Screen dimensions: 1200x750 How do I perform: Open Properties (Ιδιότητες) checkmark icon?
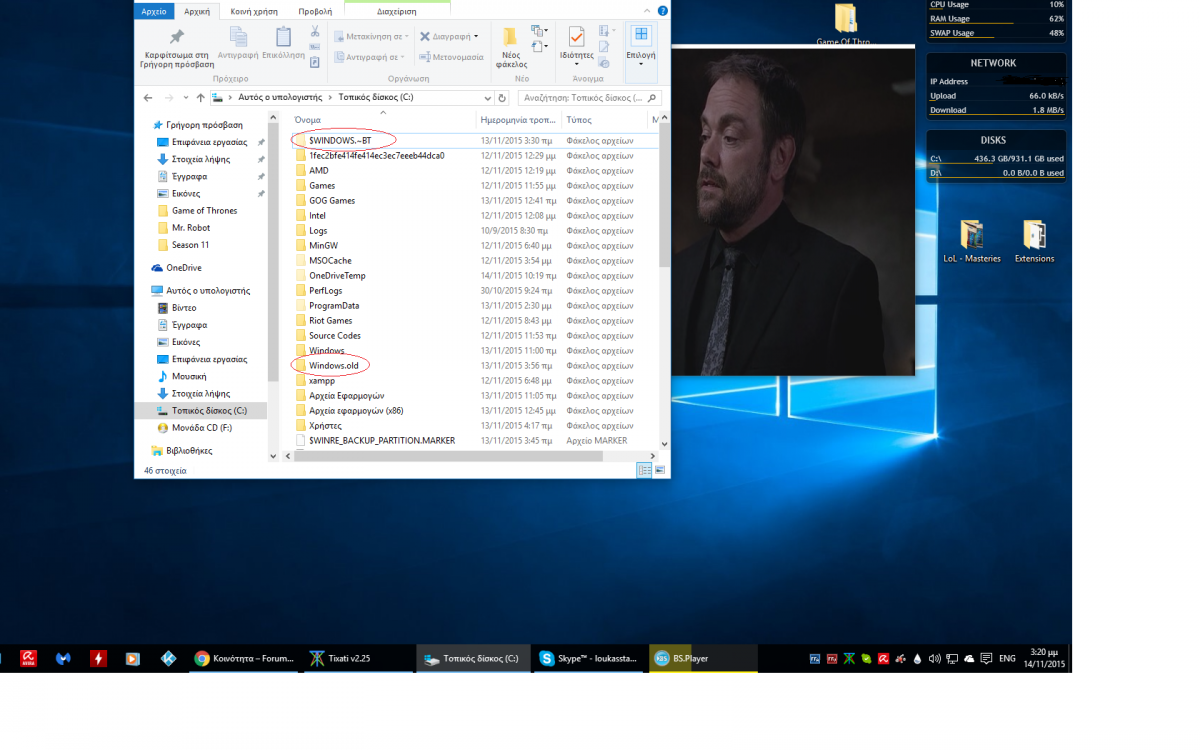click(x=576, y=37)
